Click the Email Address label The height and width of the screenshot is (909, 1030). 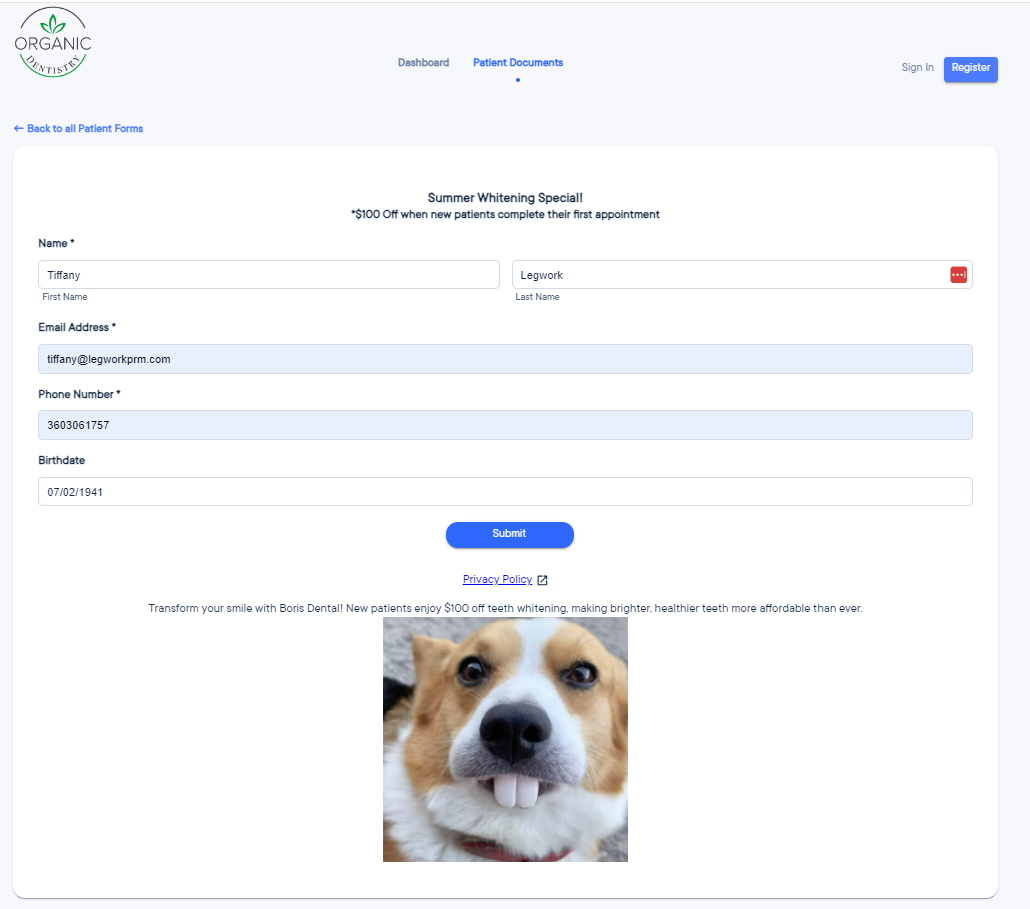tap(77, 327)
